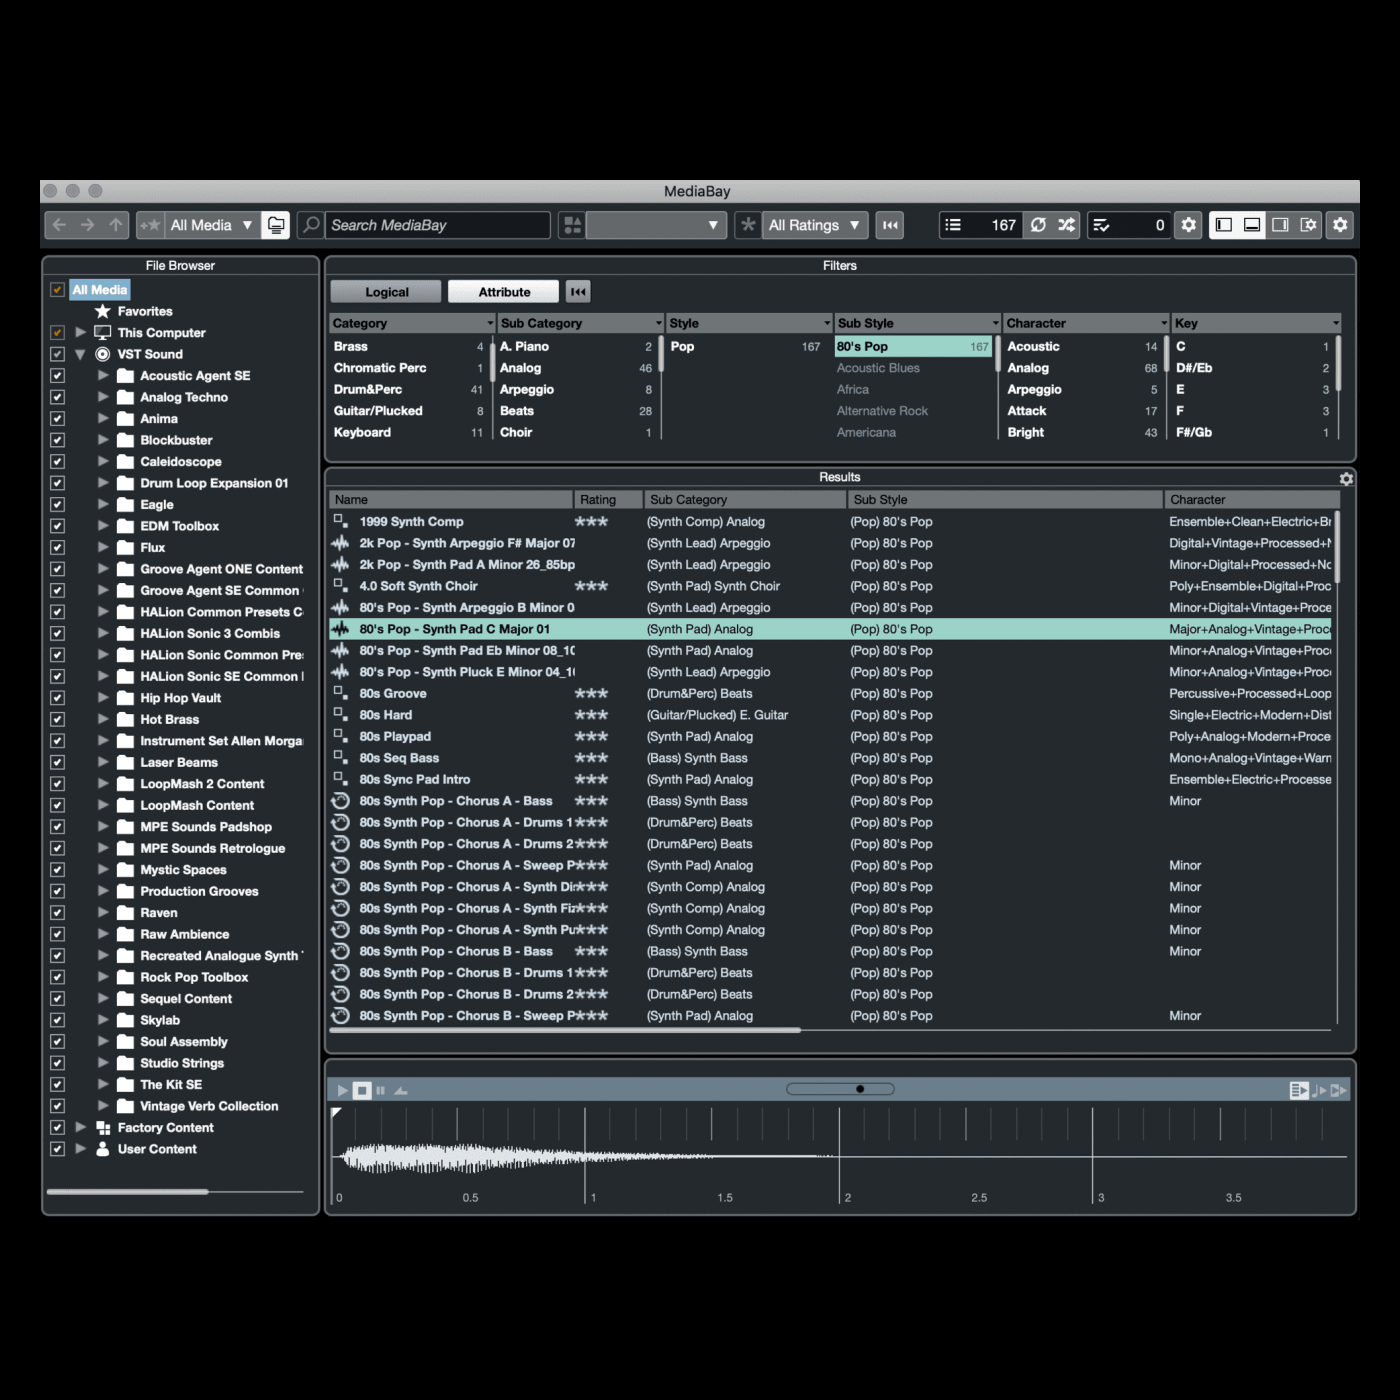Expand Anima folder

(103, 419)
